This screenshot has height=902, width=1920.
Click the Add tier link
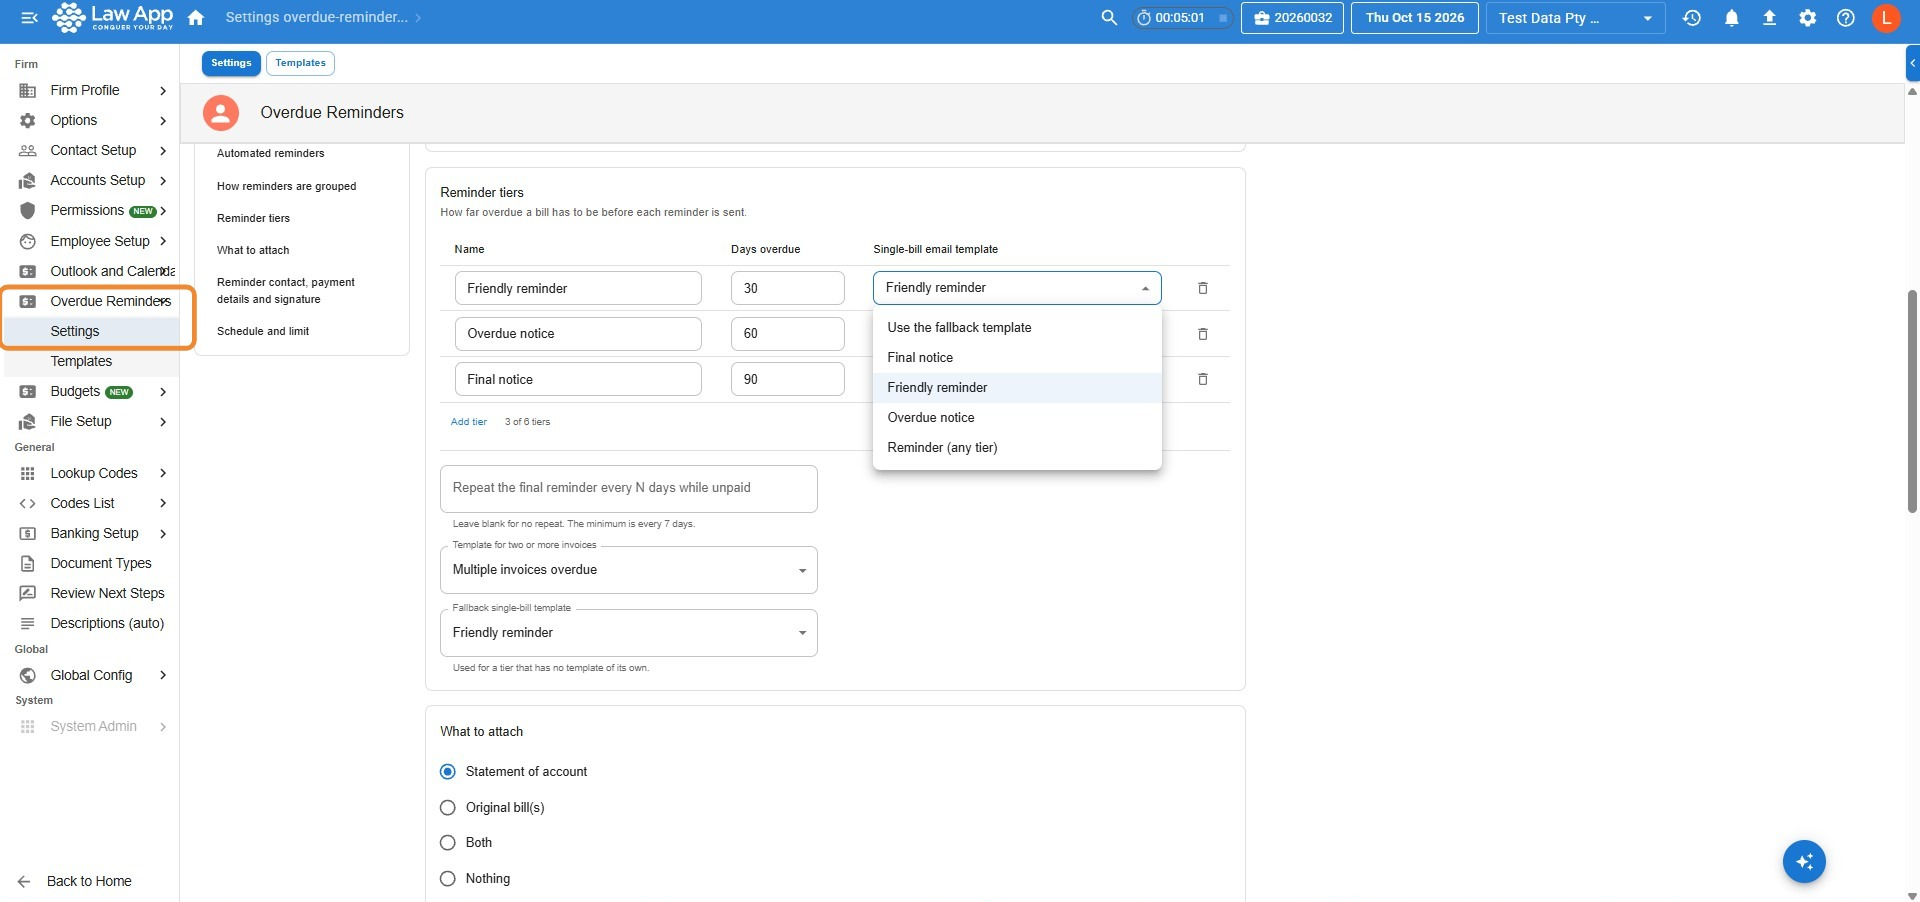[x=469, y=422]
